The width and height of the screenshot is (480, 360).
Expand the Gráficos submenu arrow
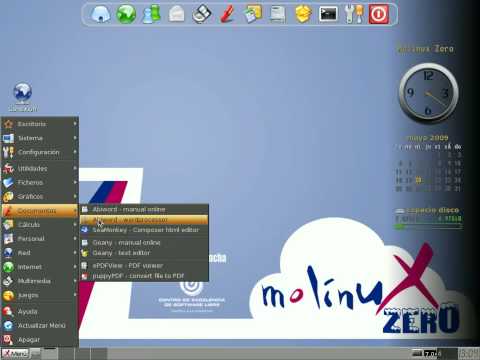pyautogui.click(x=75, y=196)
